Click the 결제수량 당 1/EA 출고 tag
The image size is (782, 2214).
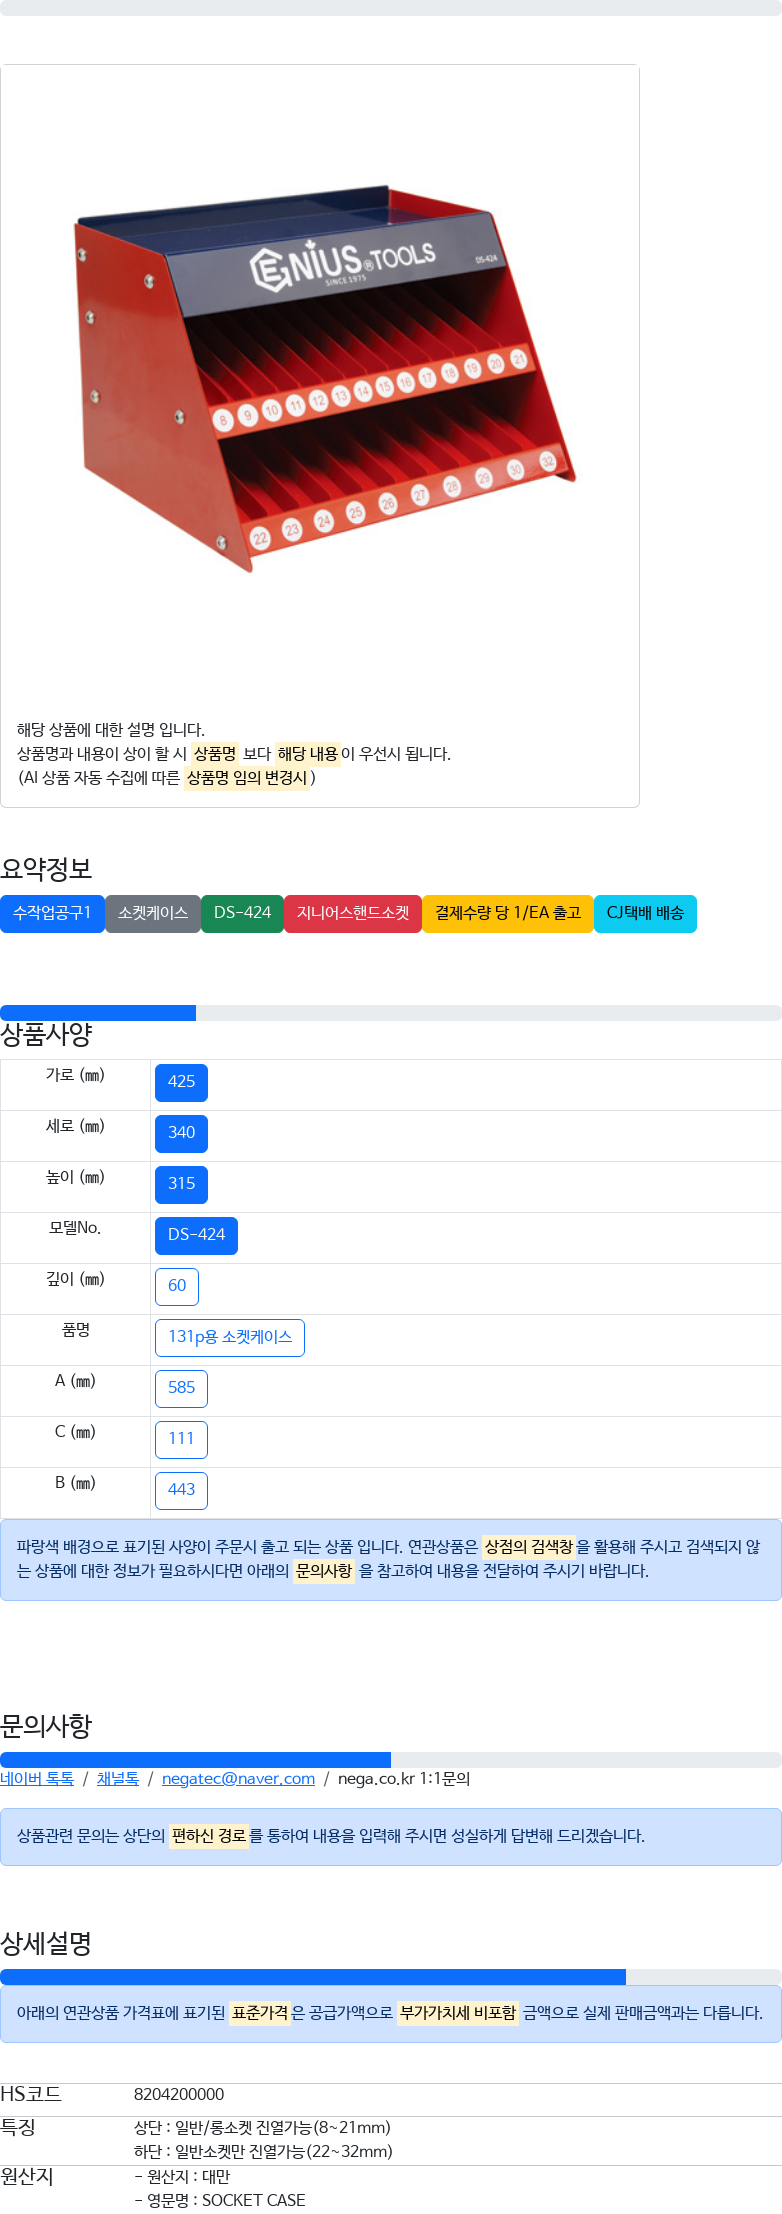[x=508, y=913]
